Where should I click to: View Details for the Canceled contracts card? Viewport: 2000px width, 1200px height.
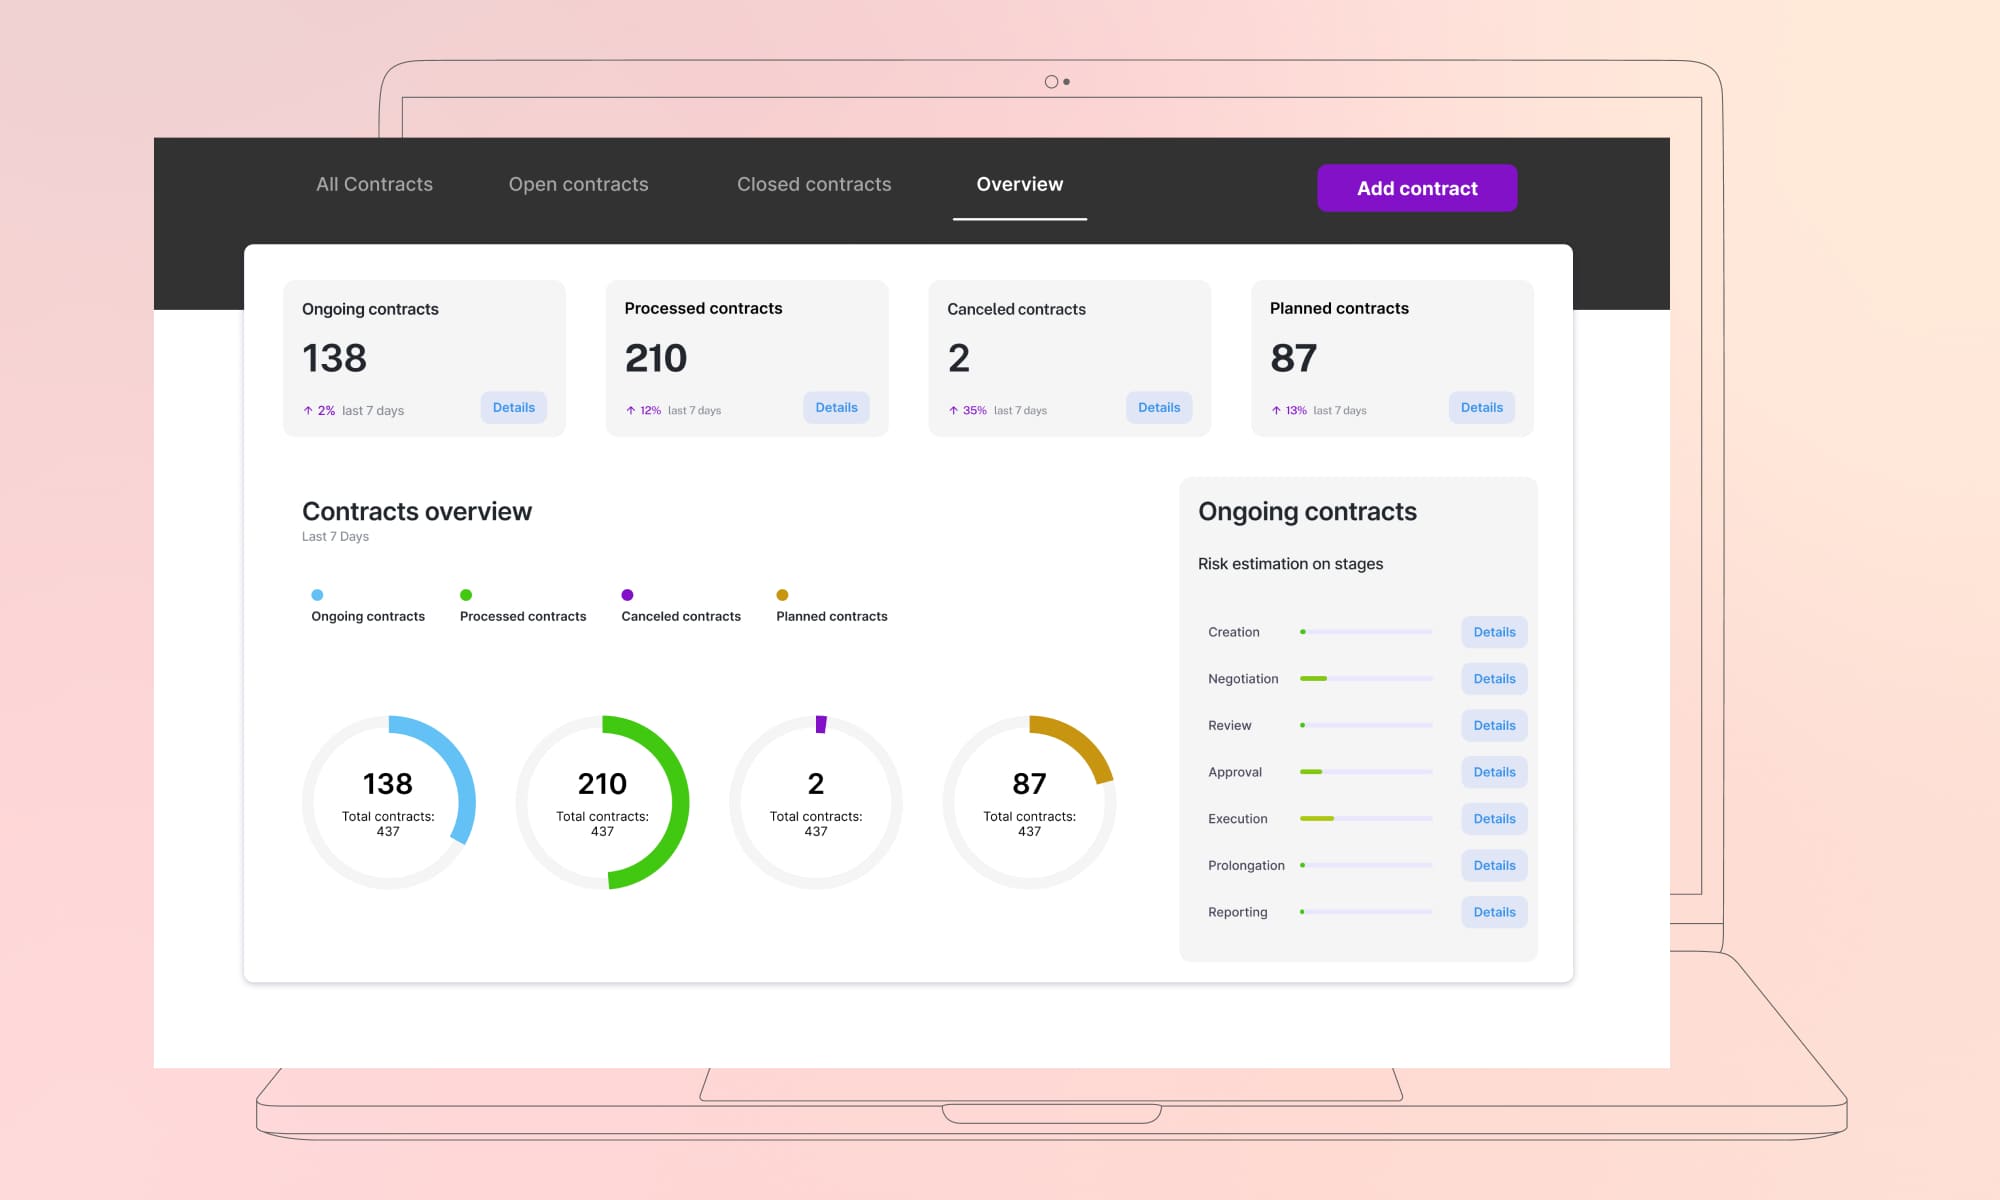tap(1158, 407)
